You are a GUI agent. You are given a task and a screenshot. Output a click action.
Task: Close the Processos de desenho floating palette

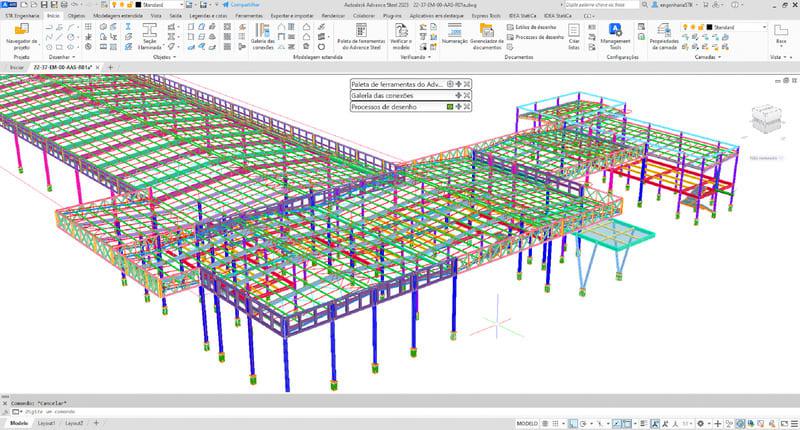point(467,107)
